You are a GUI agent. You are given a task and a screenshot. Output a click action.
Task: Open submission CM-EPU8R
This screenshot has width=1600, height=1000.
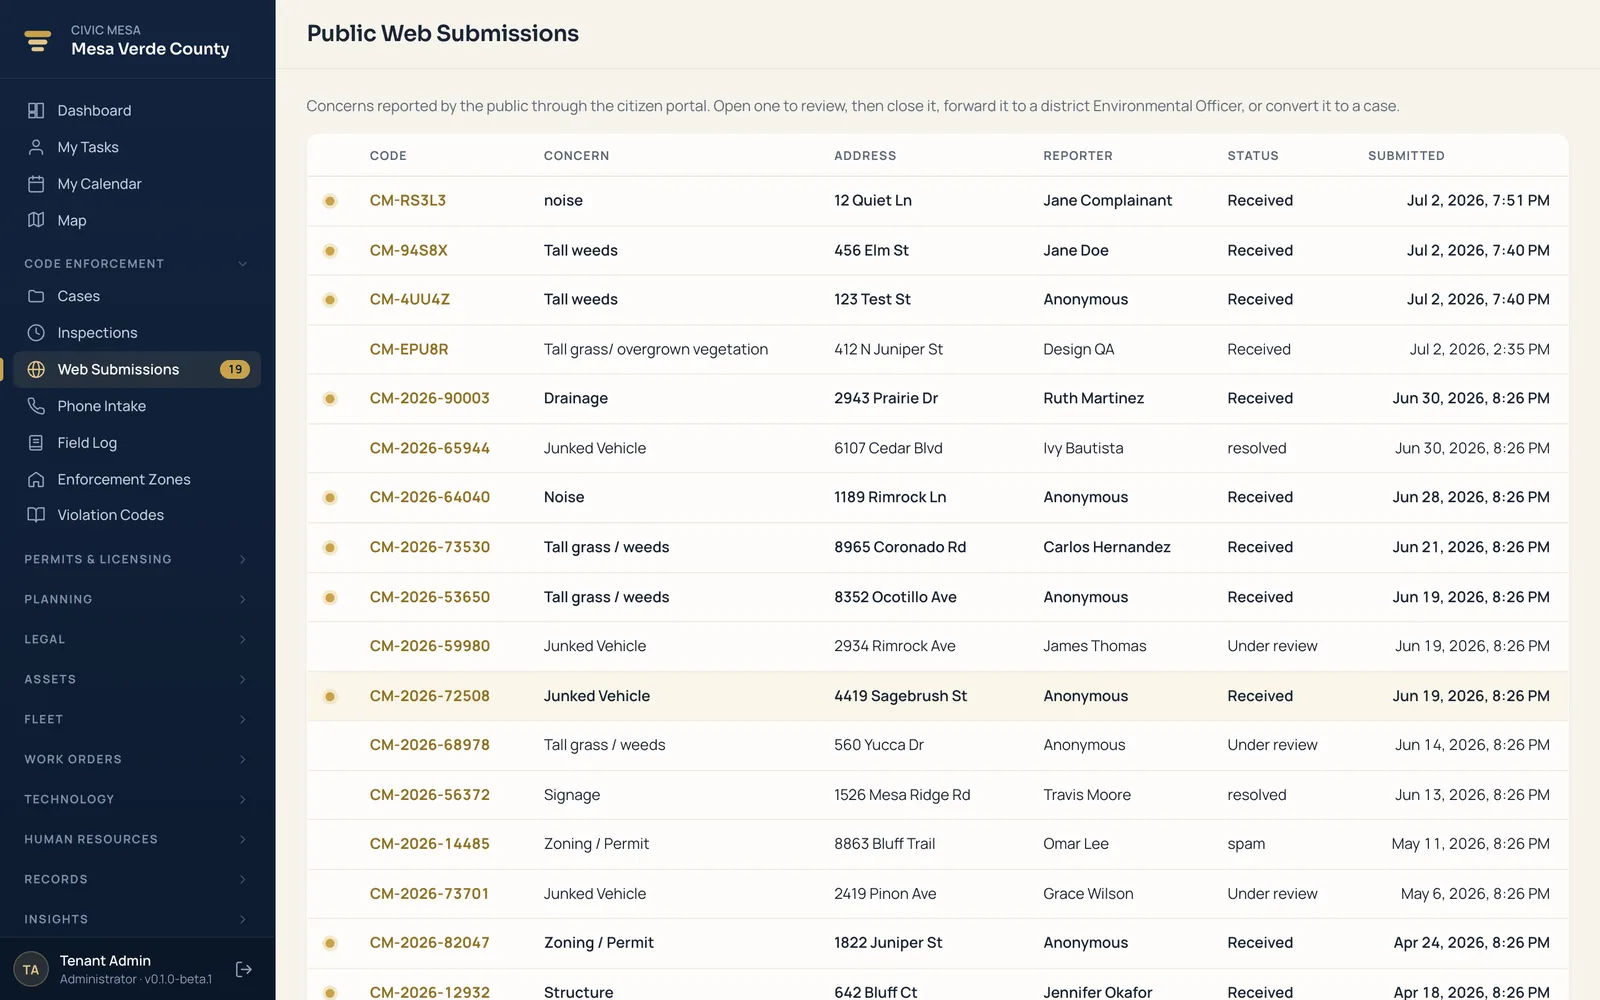coord(409,349)
